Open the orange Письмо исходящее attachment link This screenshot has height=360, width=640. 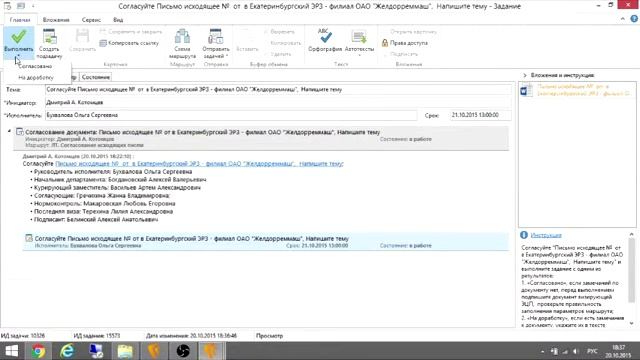(584, 90)
